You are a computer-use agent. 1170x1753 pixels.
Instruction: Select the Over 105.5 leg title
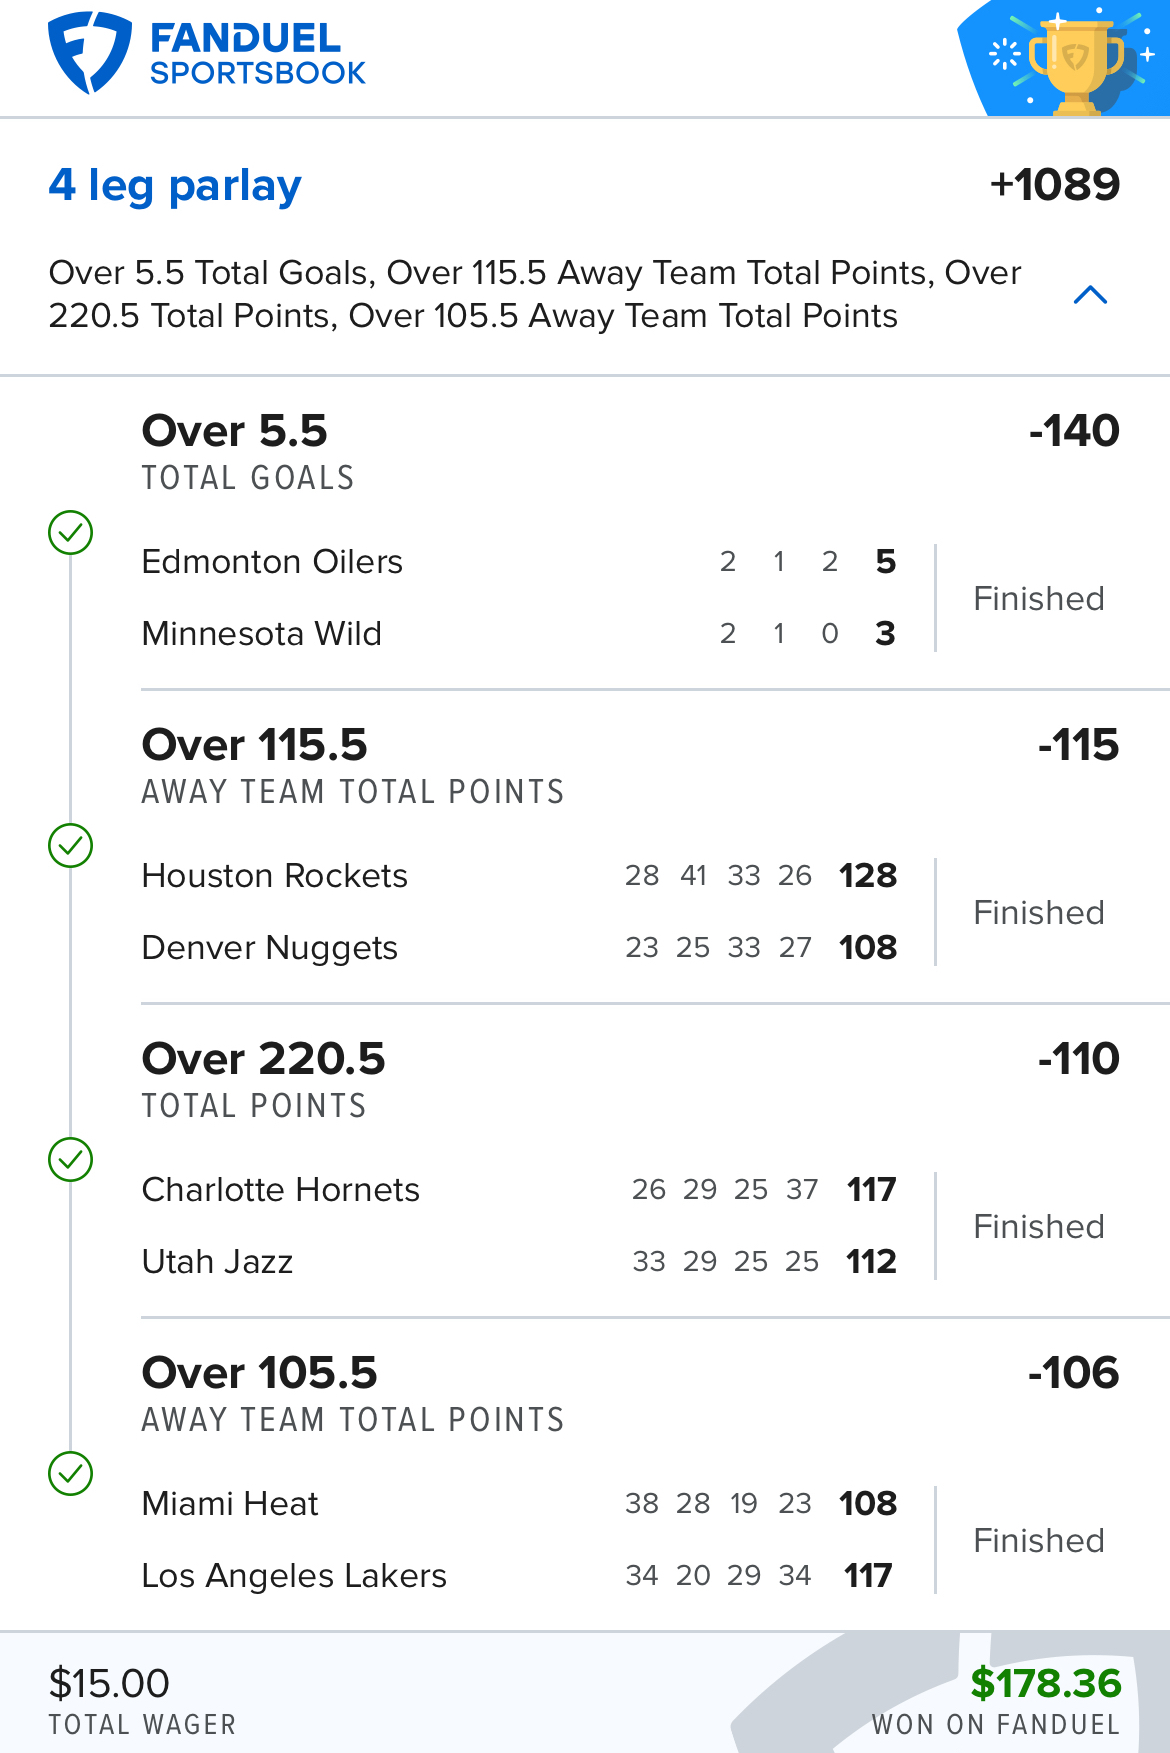click(x=259, y=1374)
